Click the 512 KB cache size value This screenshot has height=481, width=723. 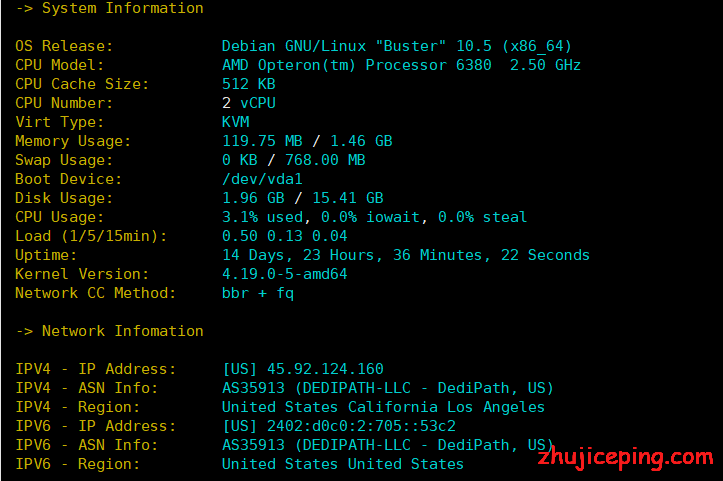point(249,84)
